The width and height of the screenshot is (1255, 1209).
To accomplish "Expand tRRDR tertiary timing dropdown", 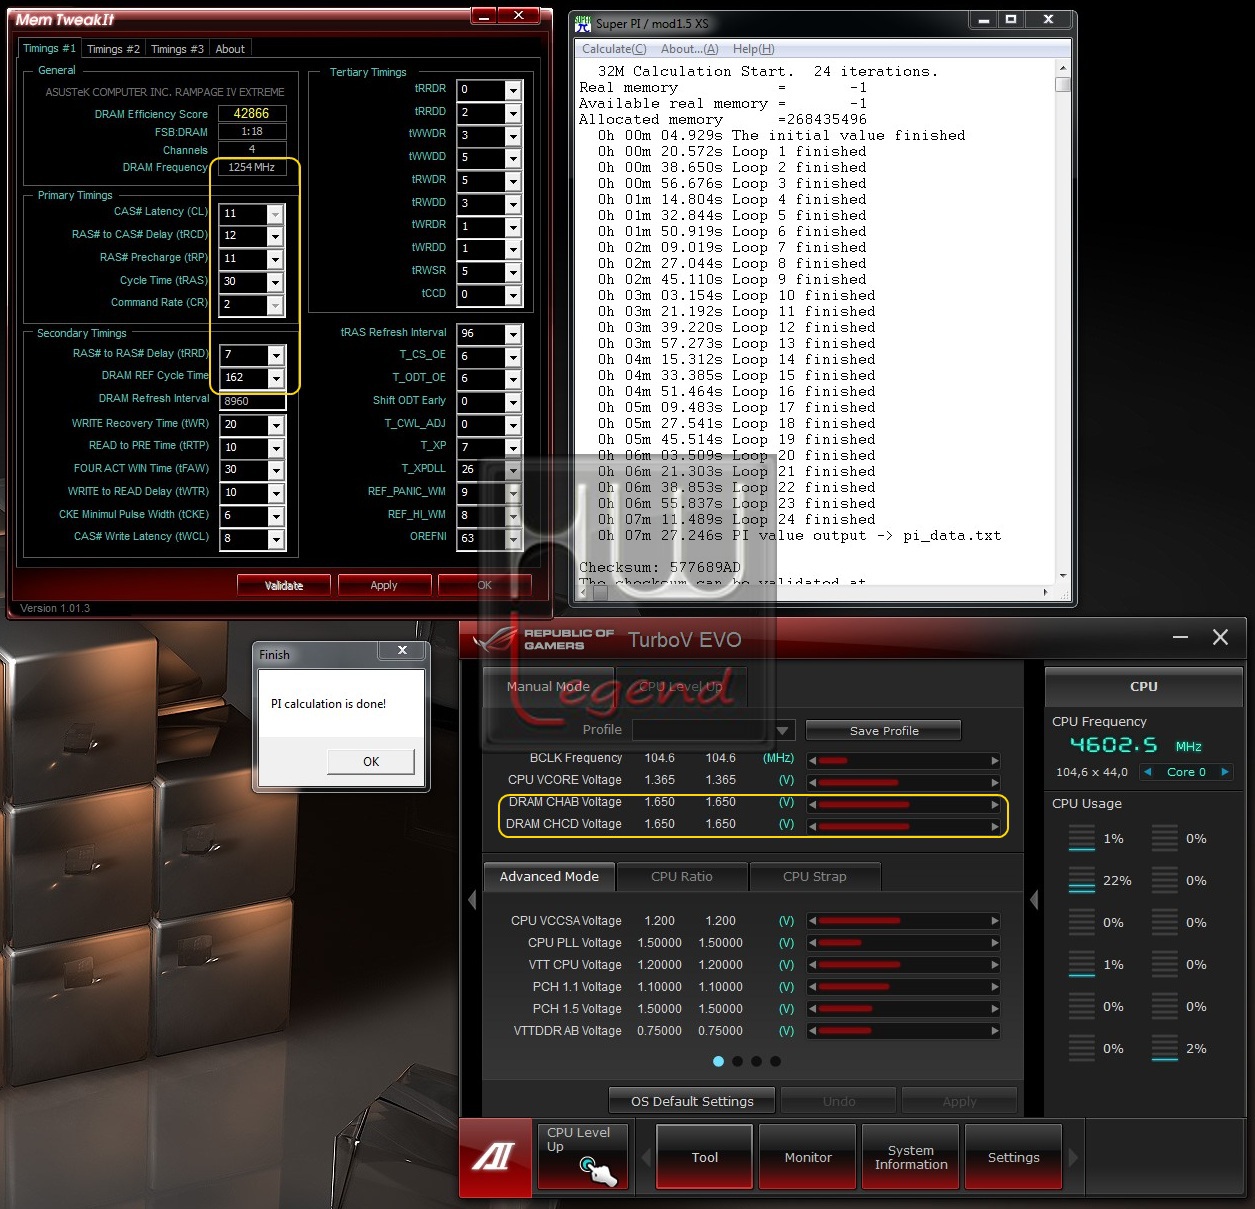I will tap(513, 90).
